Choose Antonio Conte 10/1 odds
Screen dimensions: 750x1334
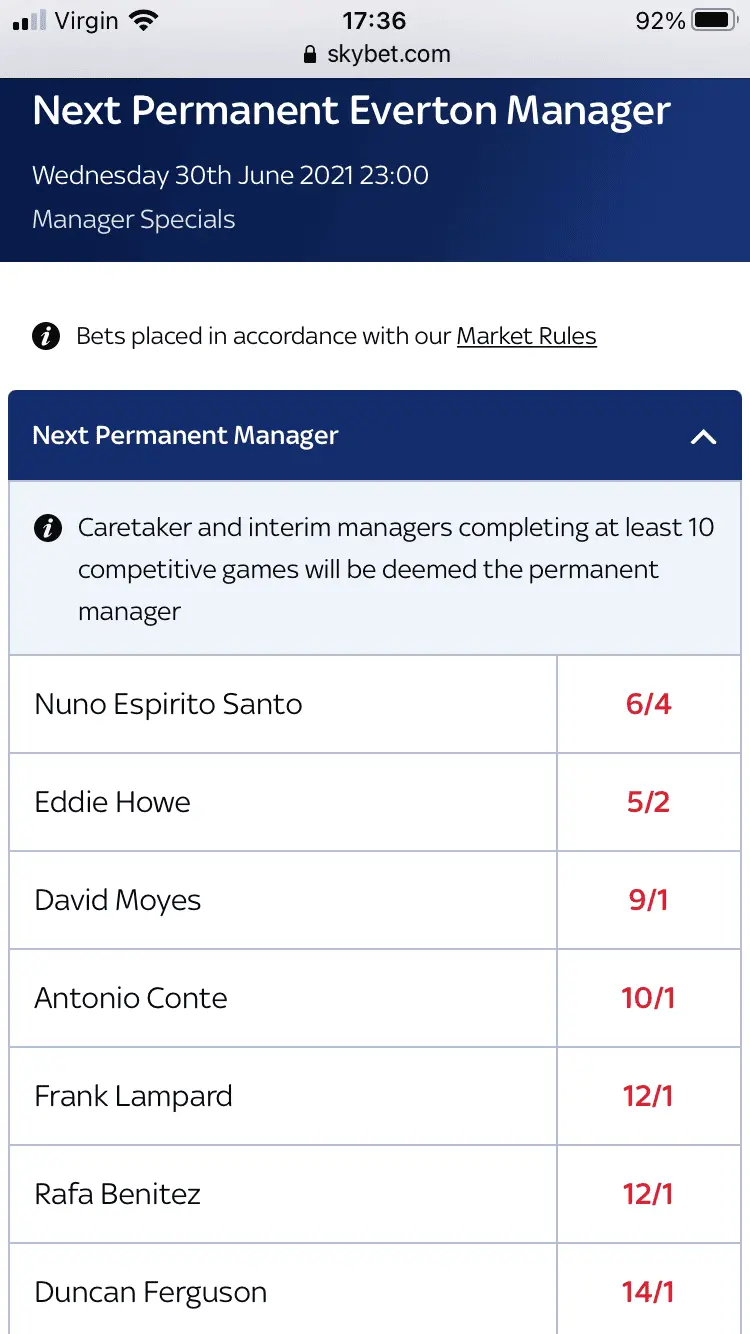point(648,998)
